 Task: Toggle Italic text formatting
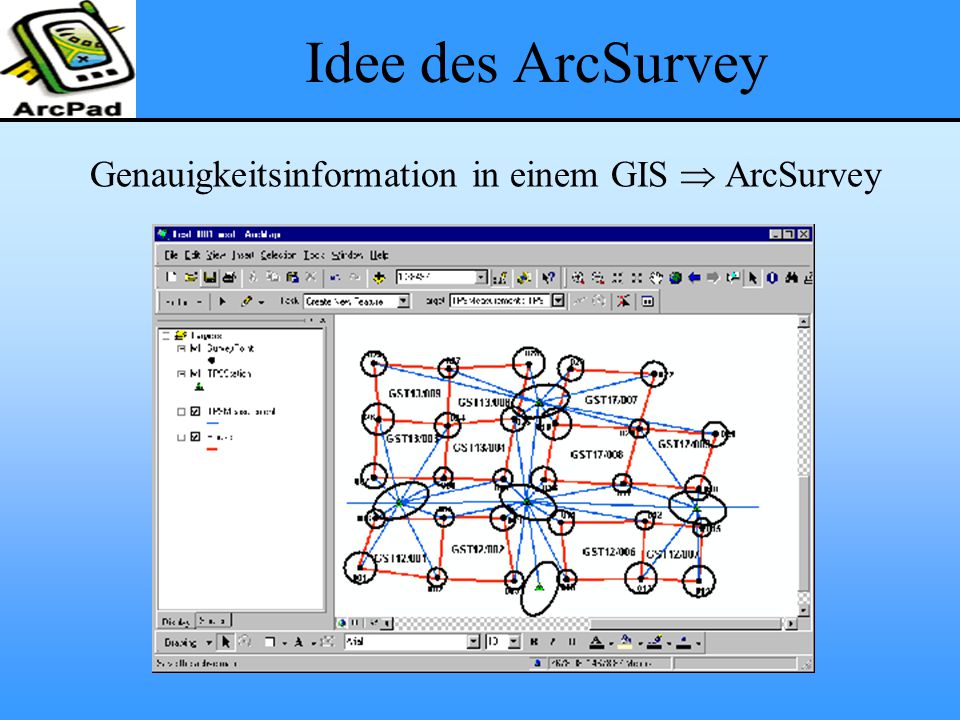point(553,642)
